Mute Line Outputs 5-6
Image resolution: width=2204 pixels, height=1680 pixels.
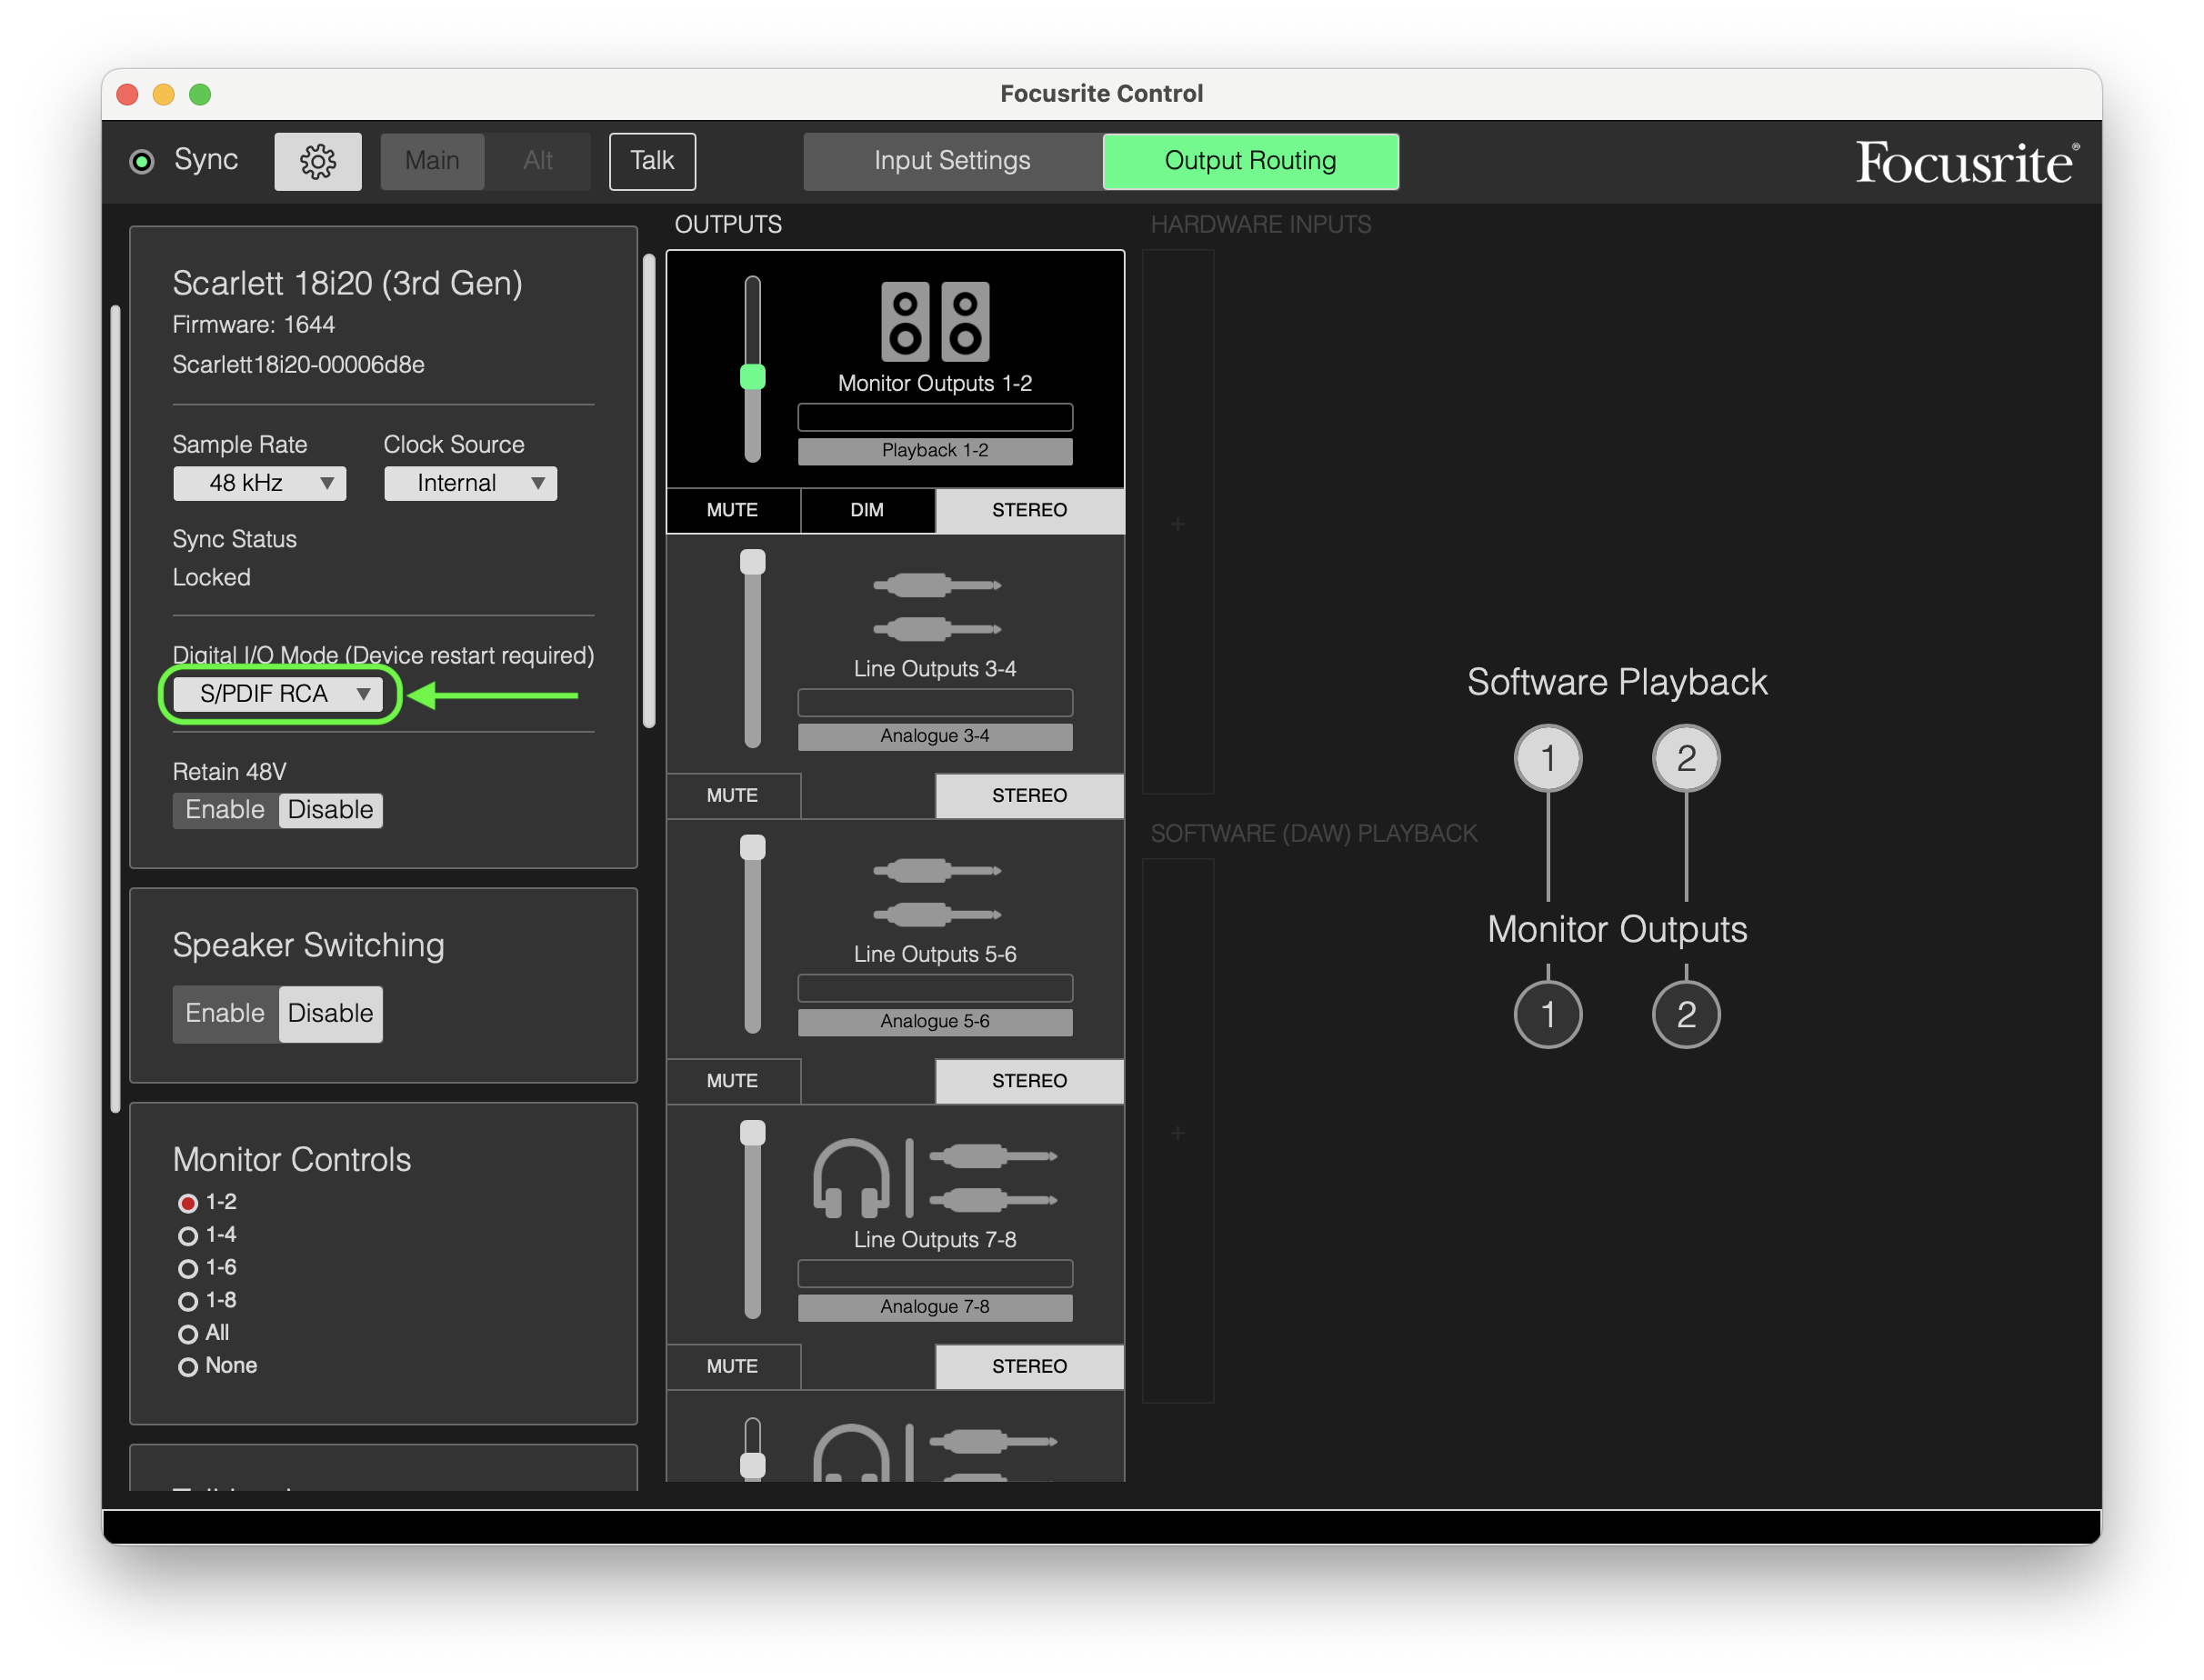tap(732, 1081)
